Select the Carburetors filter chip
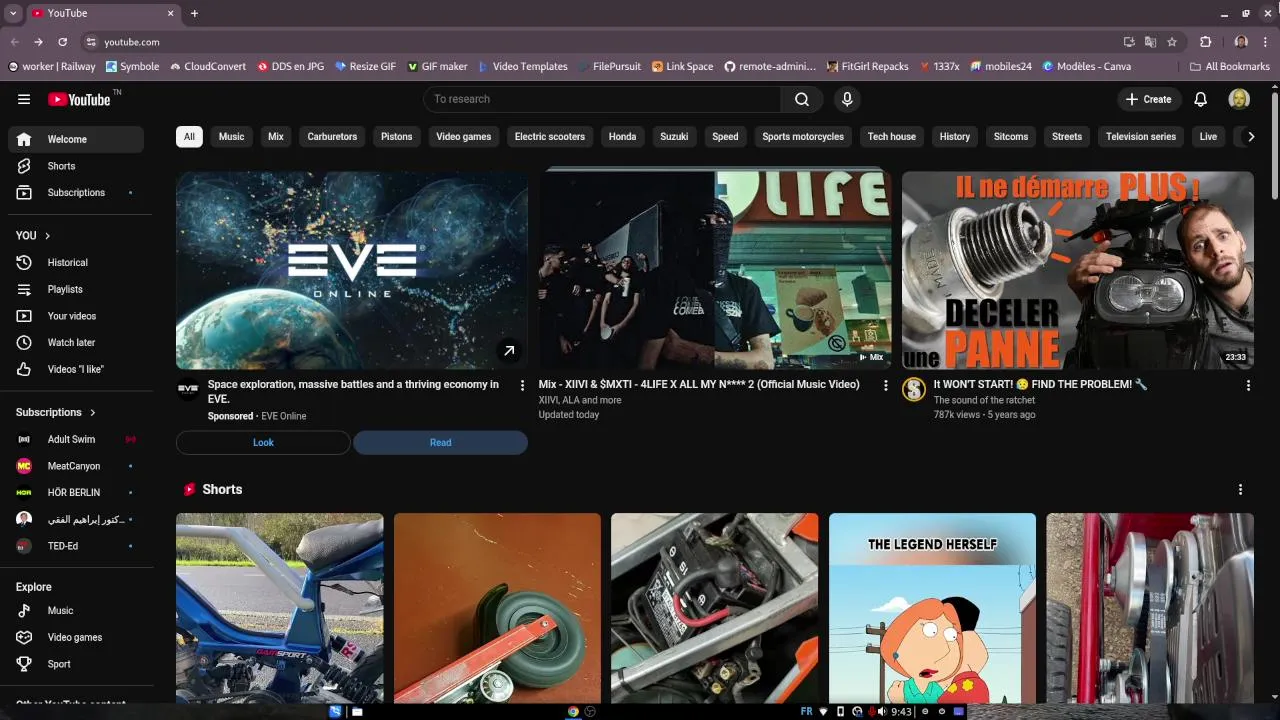This screenshot has height=720, width=1280. click(332, 137)
